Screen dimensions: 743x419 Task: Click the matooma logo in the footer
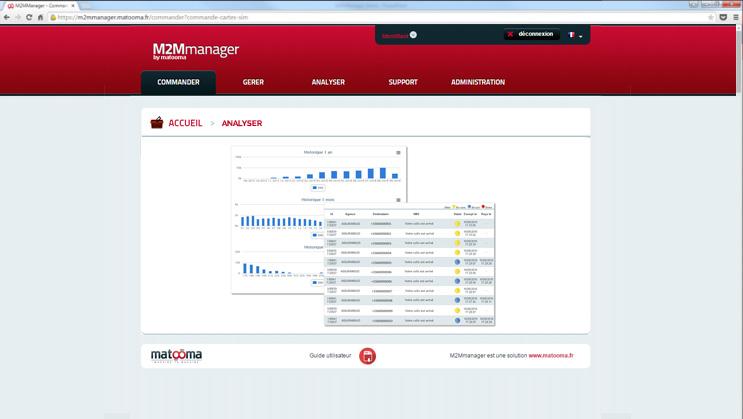click(x=176, y=356)
